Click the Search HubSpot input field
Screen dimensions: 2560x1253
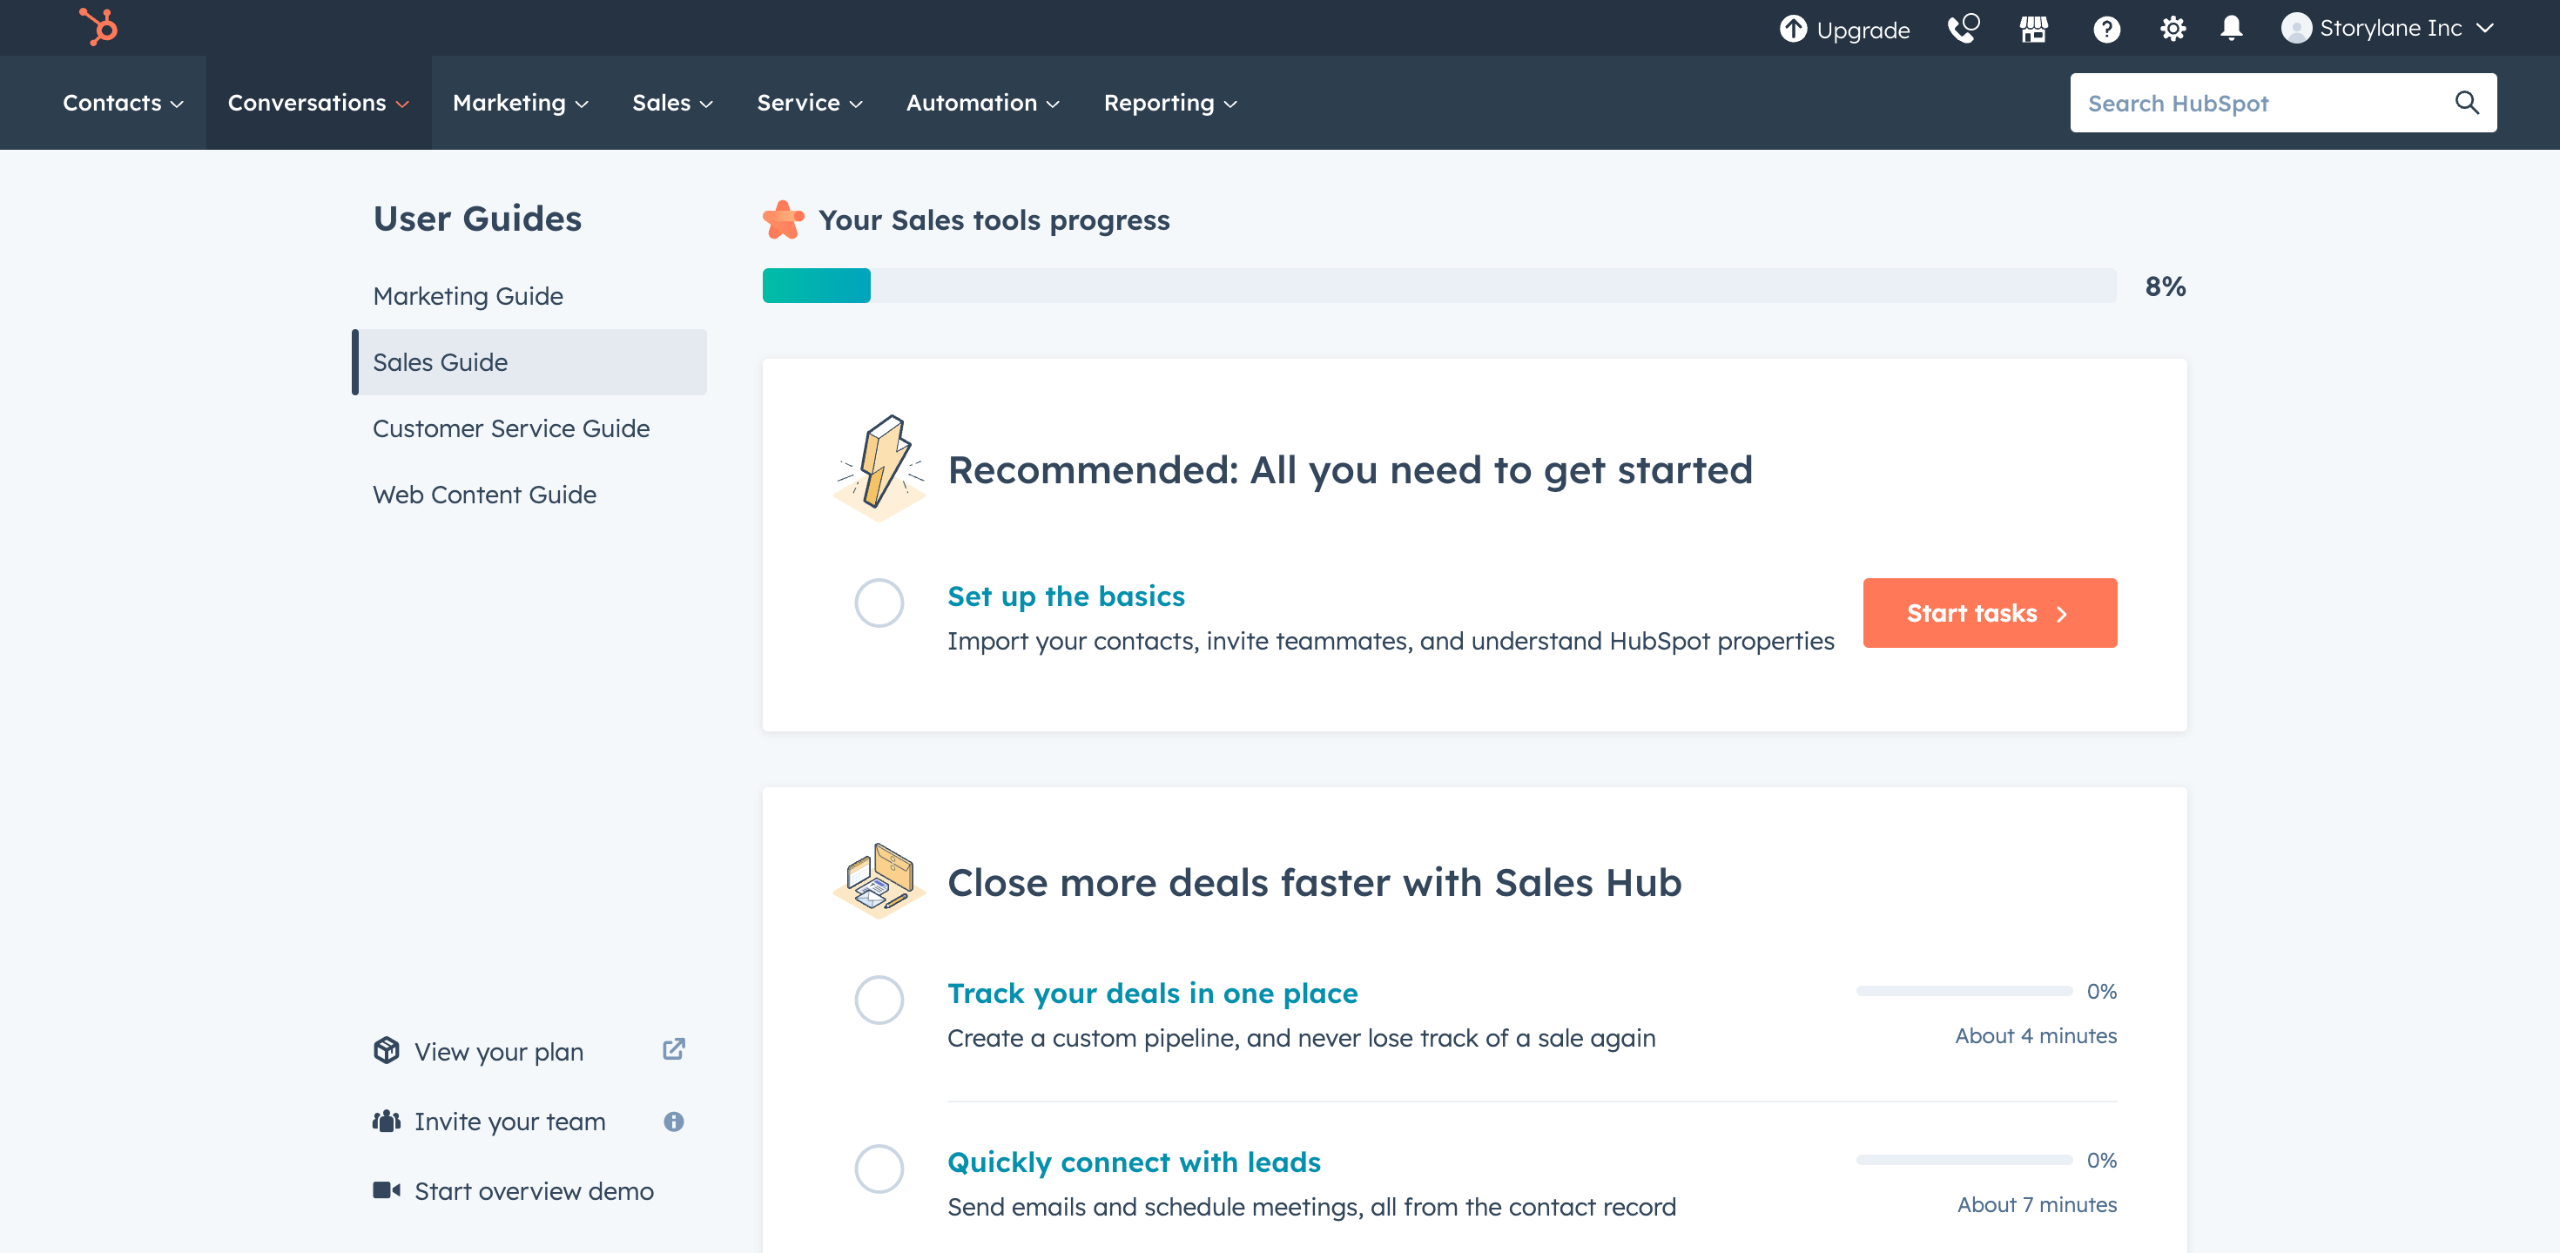[x=2283, y=102]
